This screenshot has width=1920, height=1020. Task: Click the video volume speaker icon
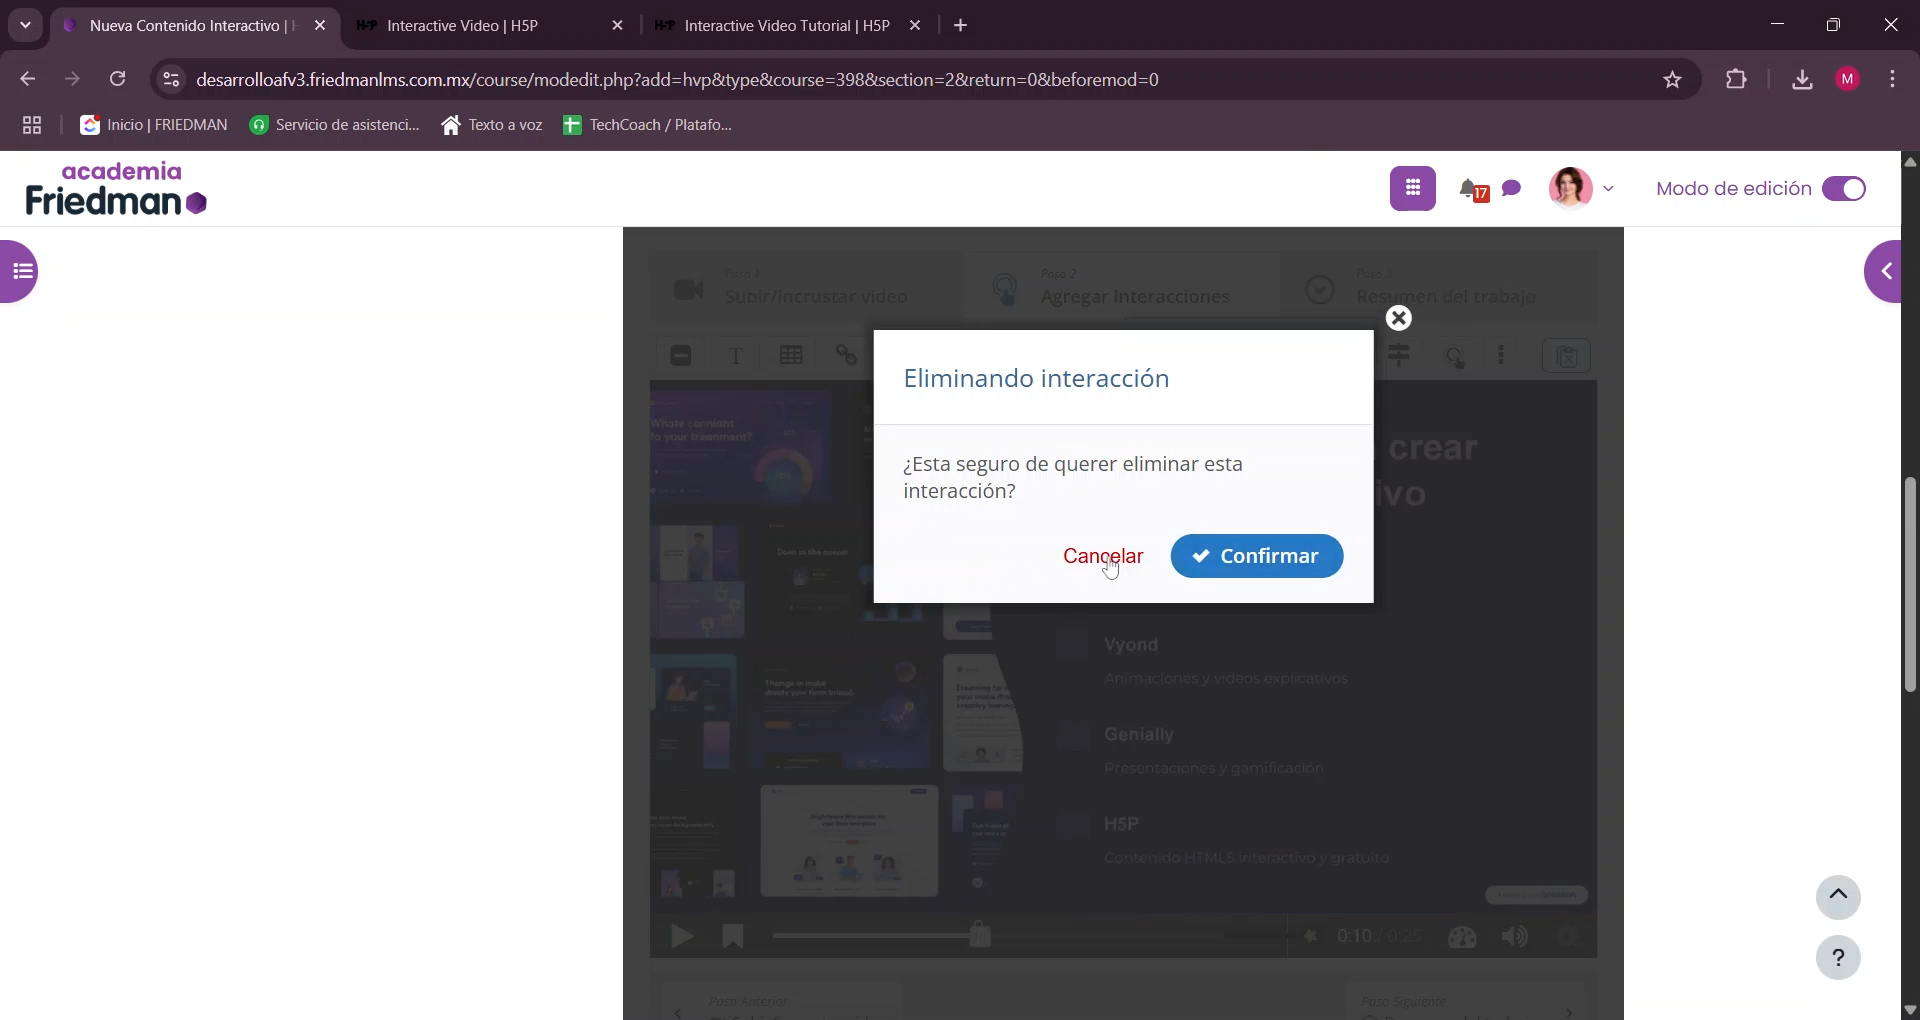point(1515,937)
